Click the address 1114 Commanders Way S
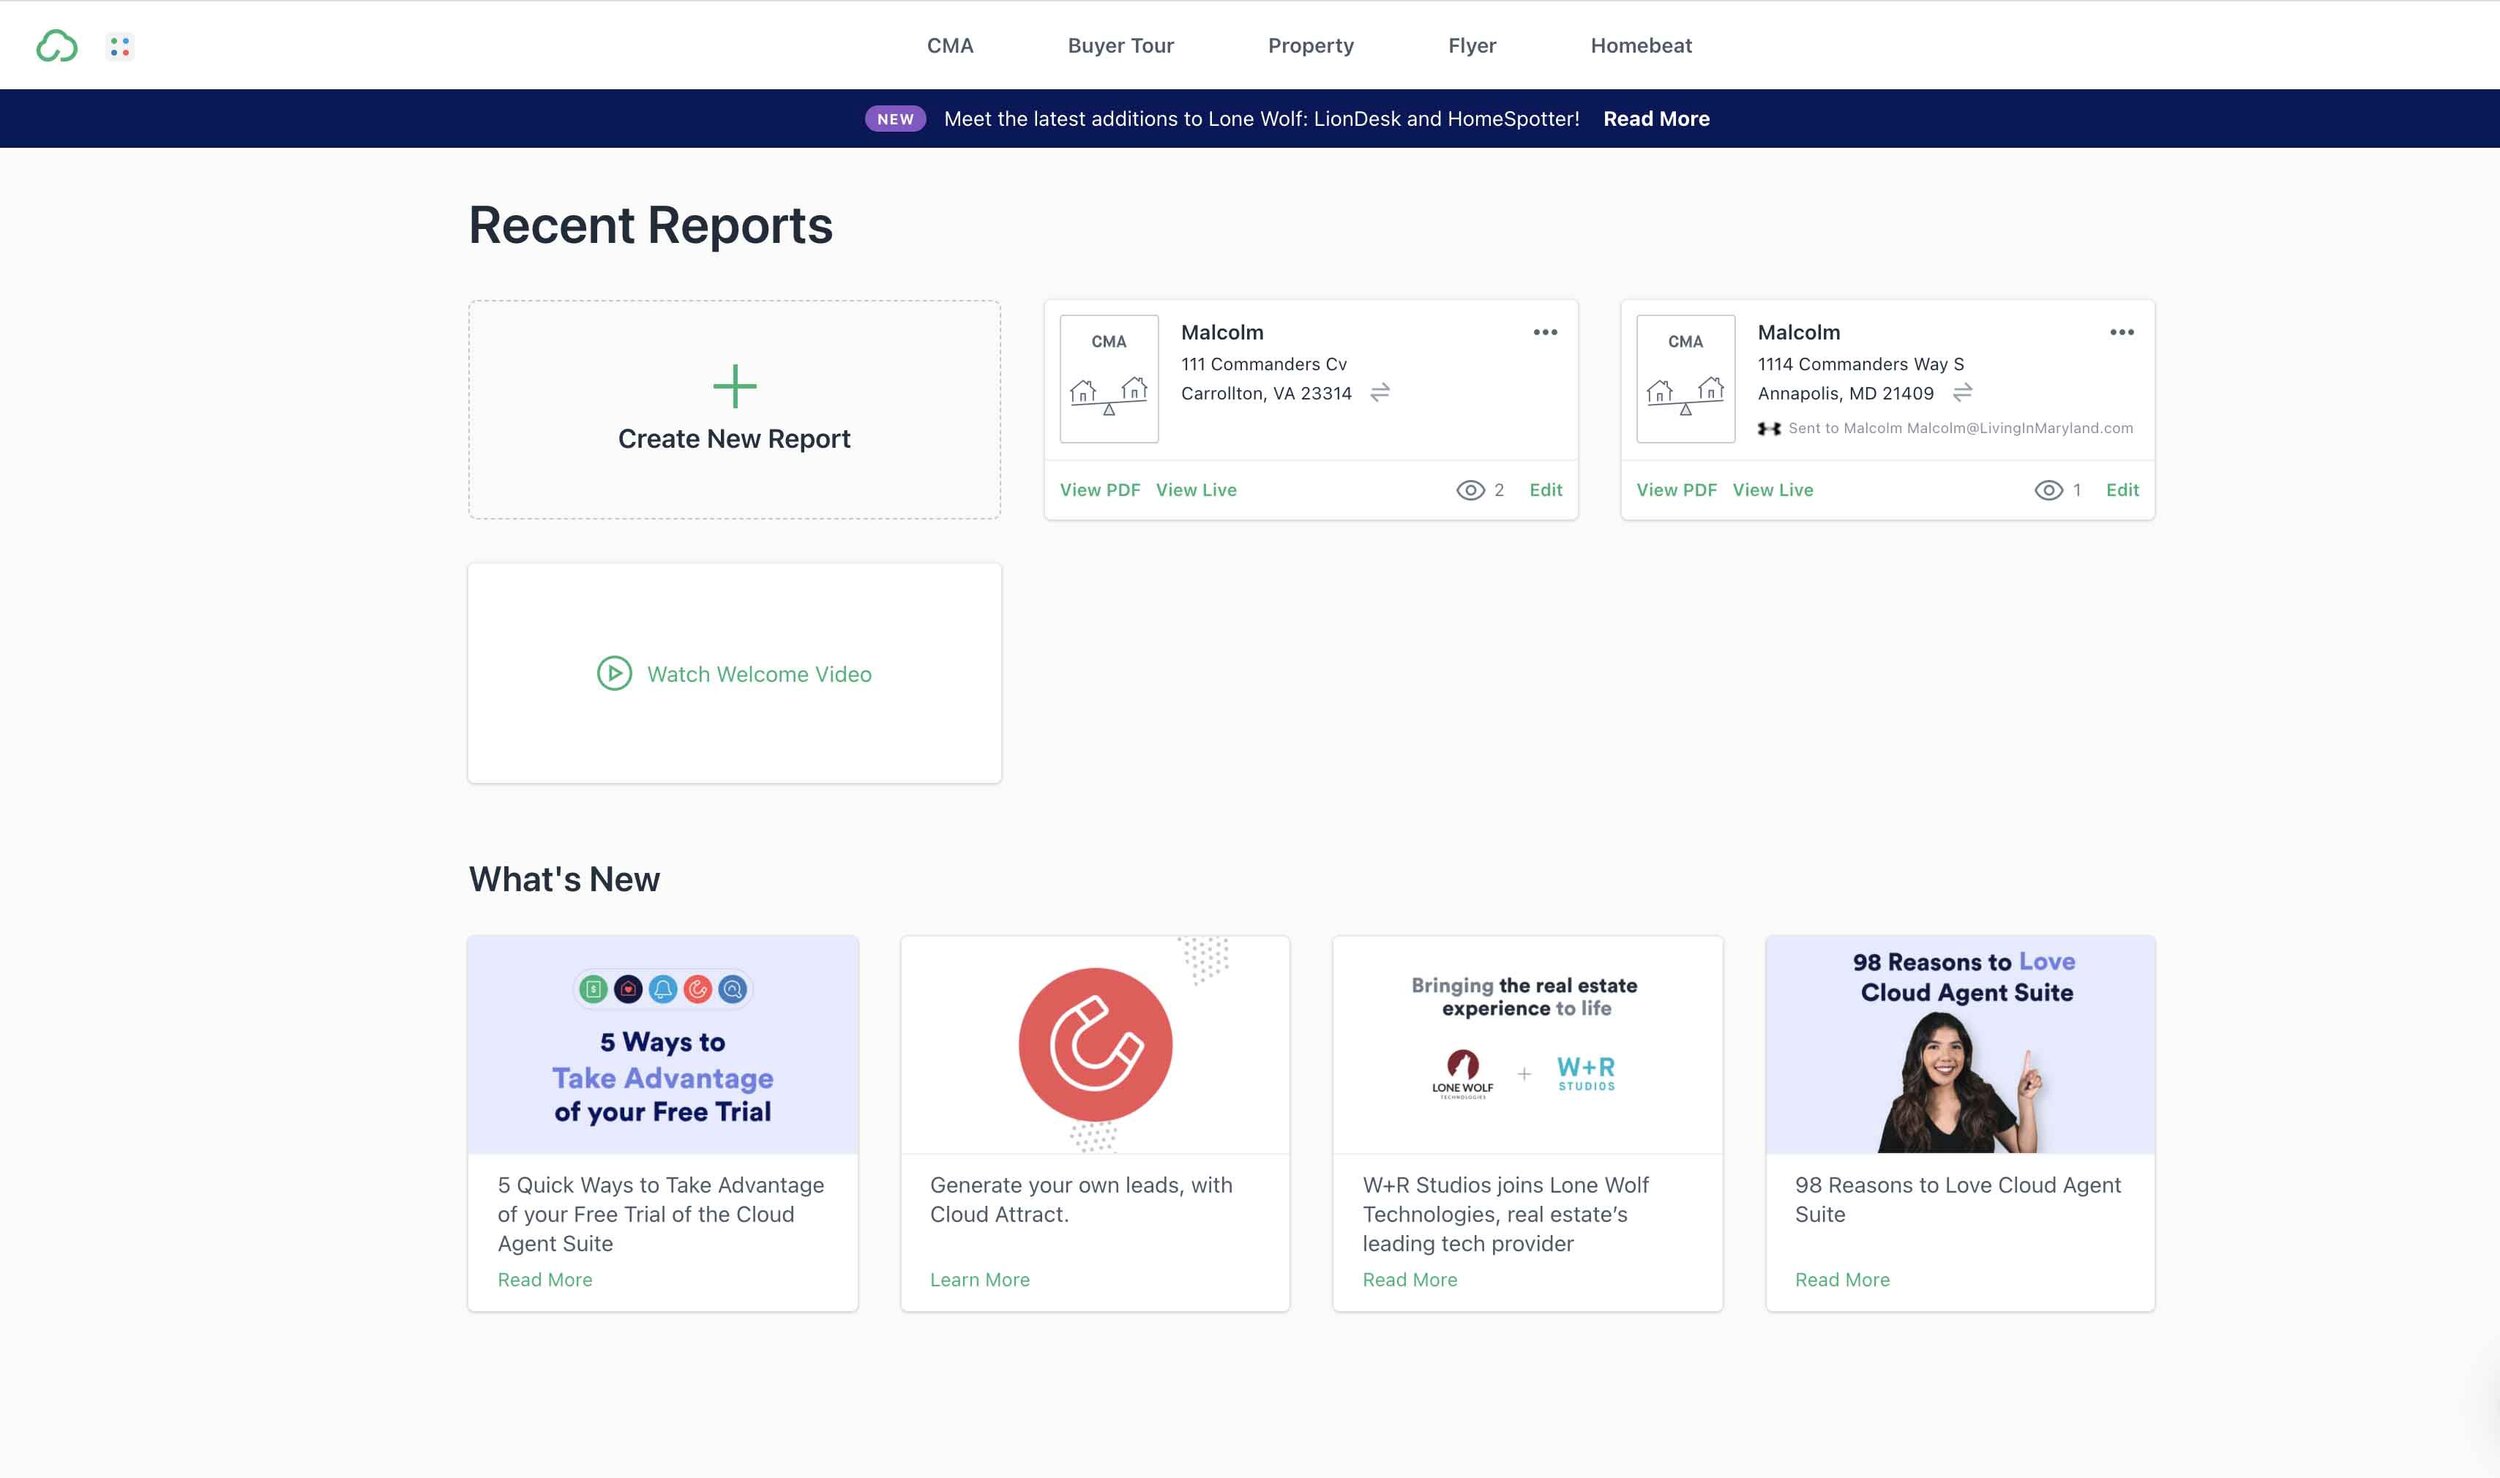The width and height of the screenshot is (2500, 1478). click(1860, 364)
